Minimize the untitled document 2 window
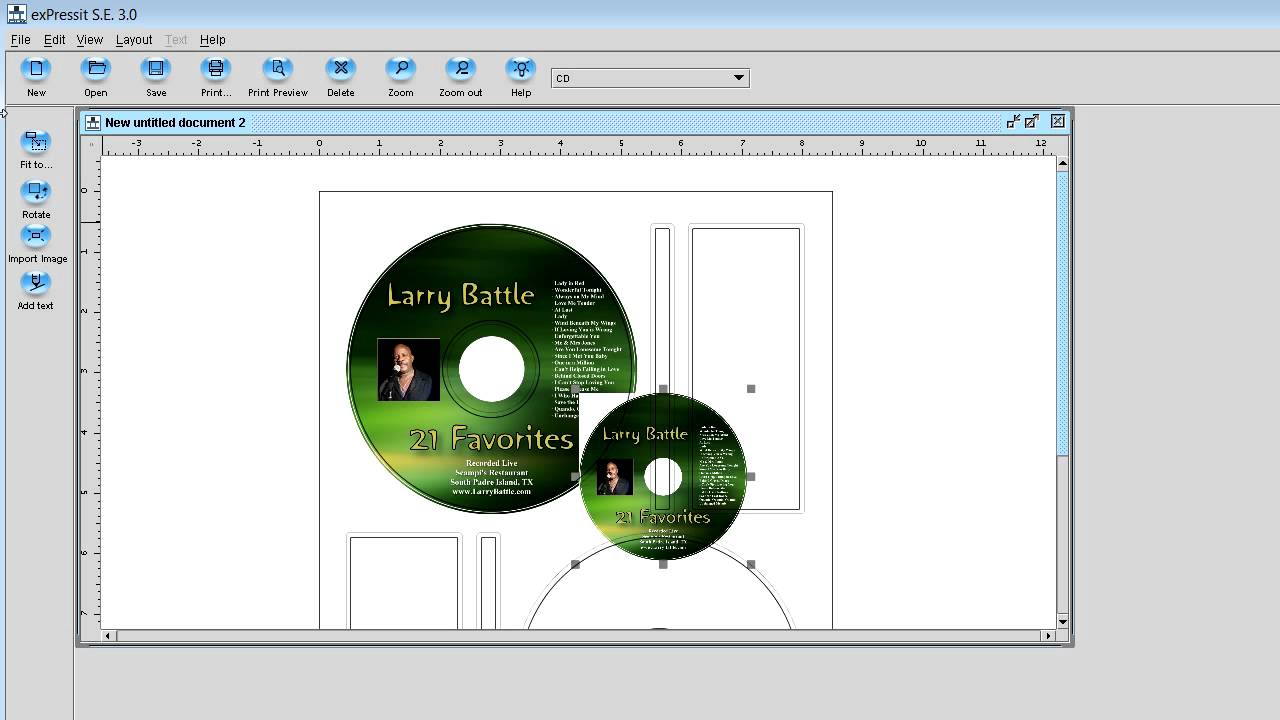Image resolution: width=1280 pixels, height=720 pixels. [1013, 121]
